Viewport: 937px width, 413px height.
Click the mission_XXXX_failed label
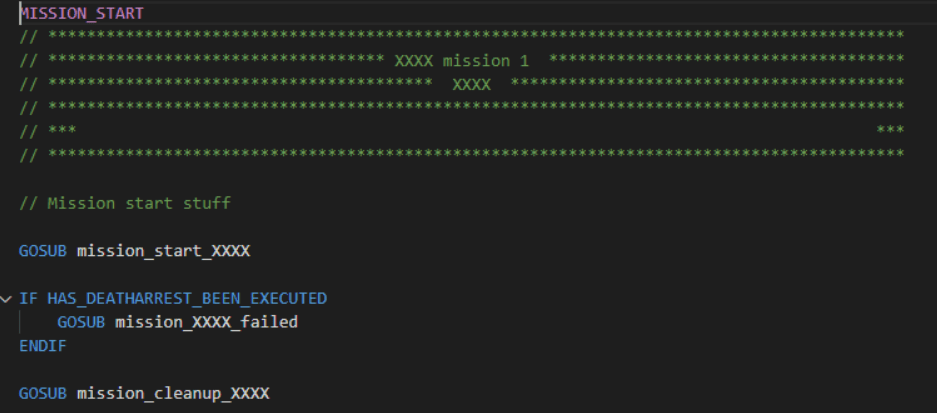coord(206,321)
